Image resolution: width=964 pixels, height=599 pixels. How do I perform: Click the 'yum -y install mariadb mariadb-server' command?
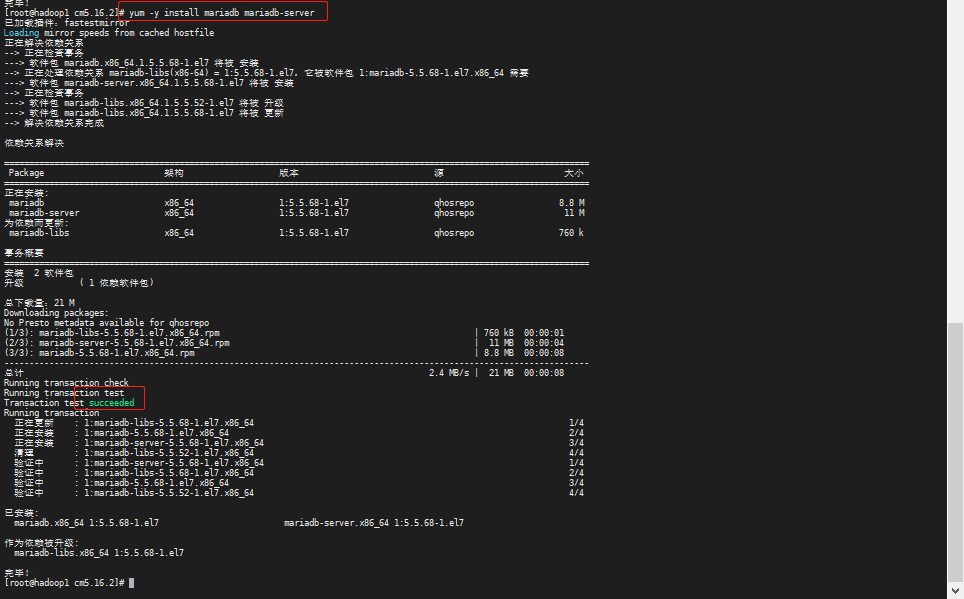click(221, 12)
